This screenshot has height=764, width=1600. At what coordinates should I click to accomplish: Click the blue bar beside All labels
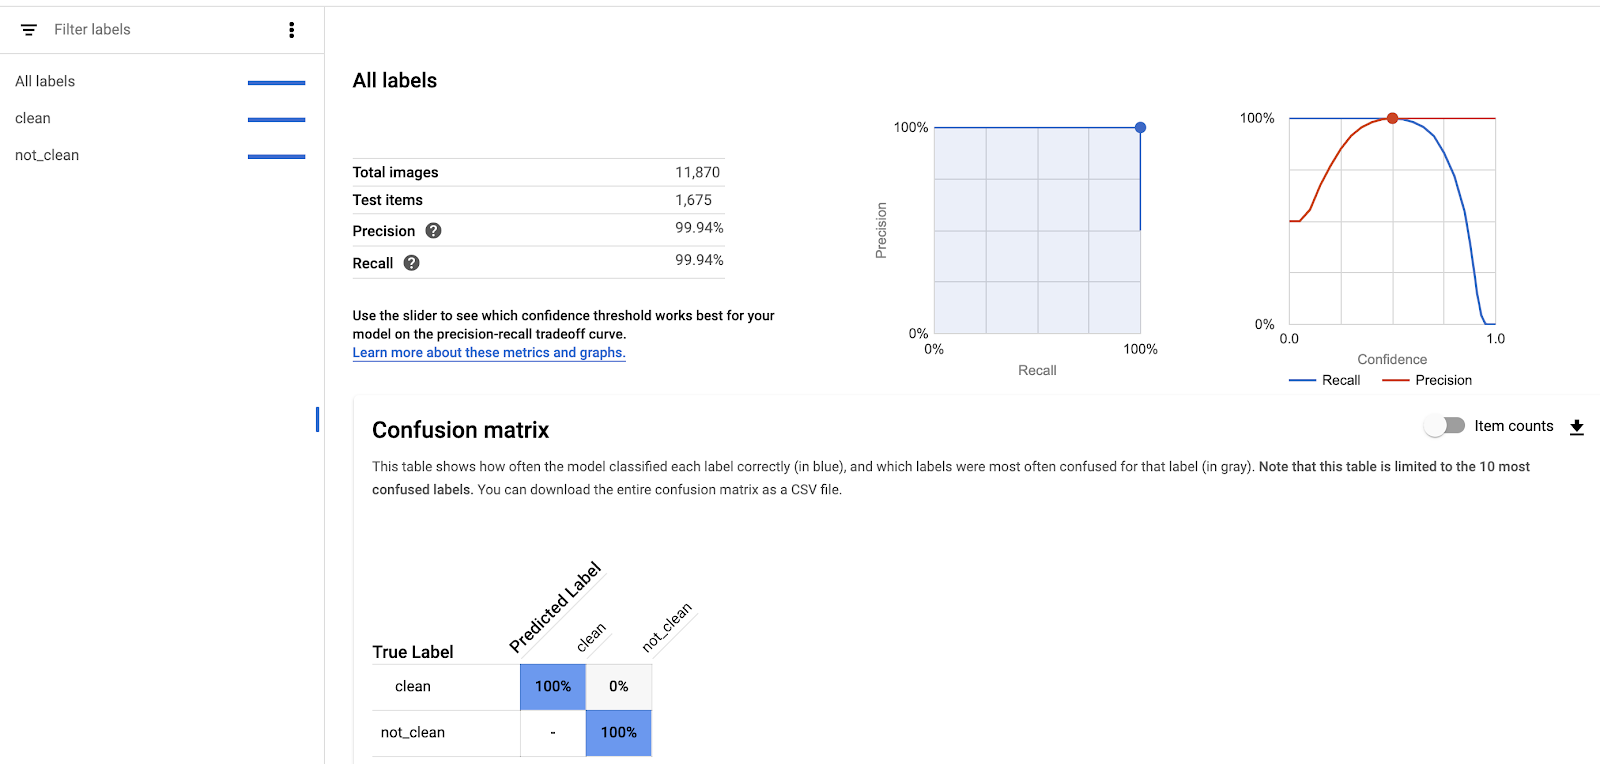(x=276, y=83)
